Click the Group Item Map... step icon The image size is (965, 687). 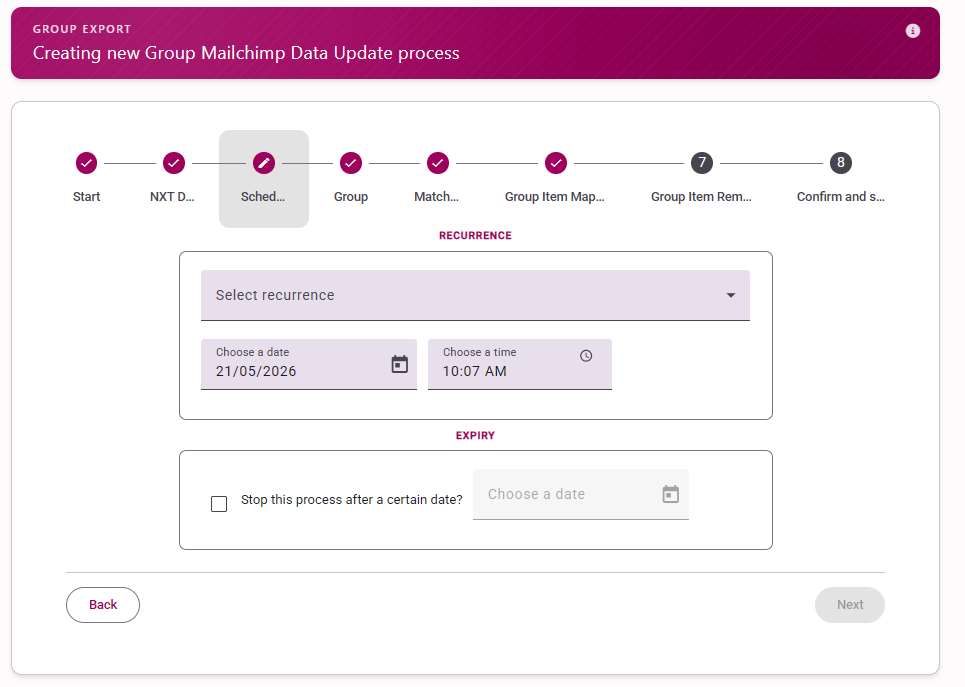(556, 163)
